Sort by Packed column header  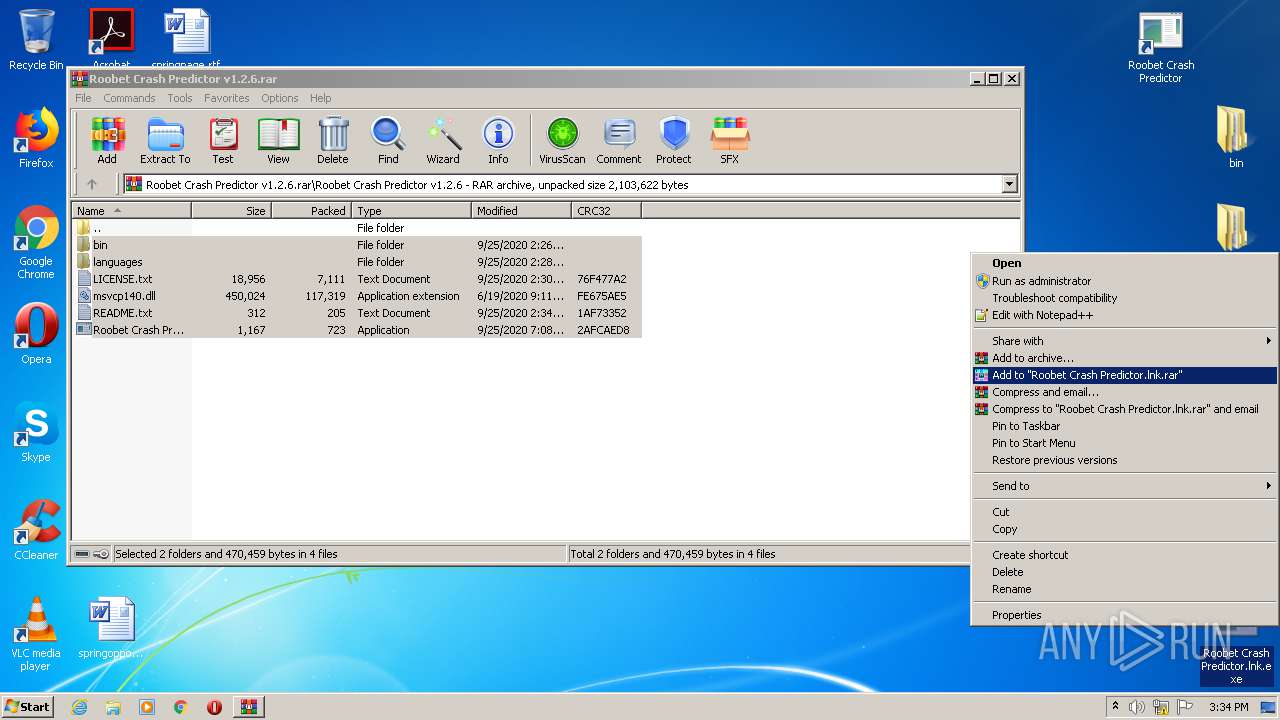pyautogui.click(x=311, y=211)
